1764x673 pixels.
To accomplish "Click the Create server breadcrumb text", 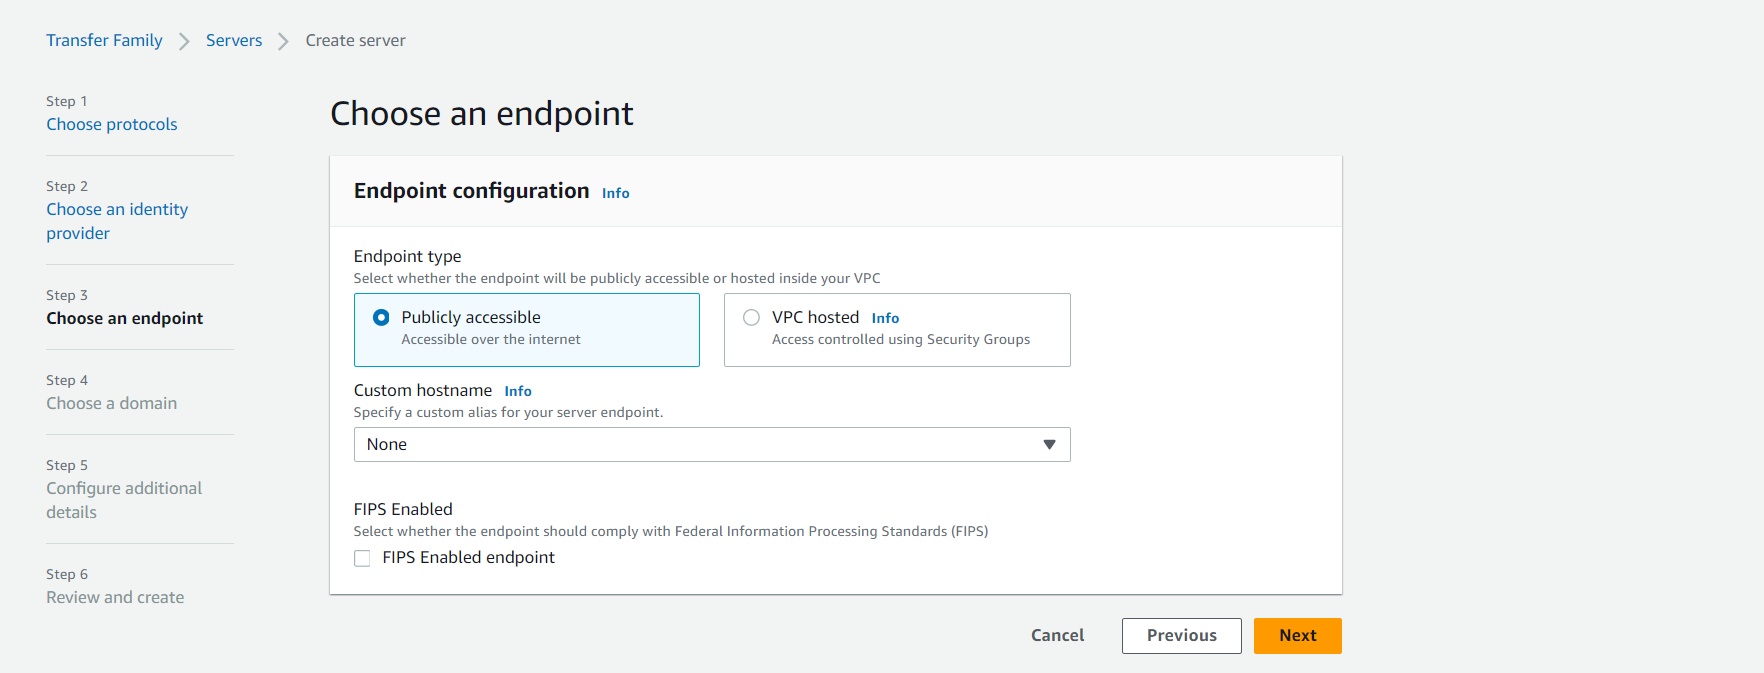I will pyautogui.click(x=355, y=40).
